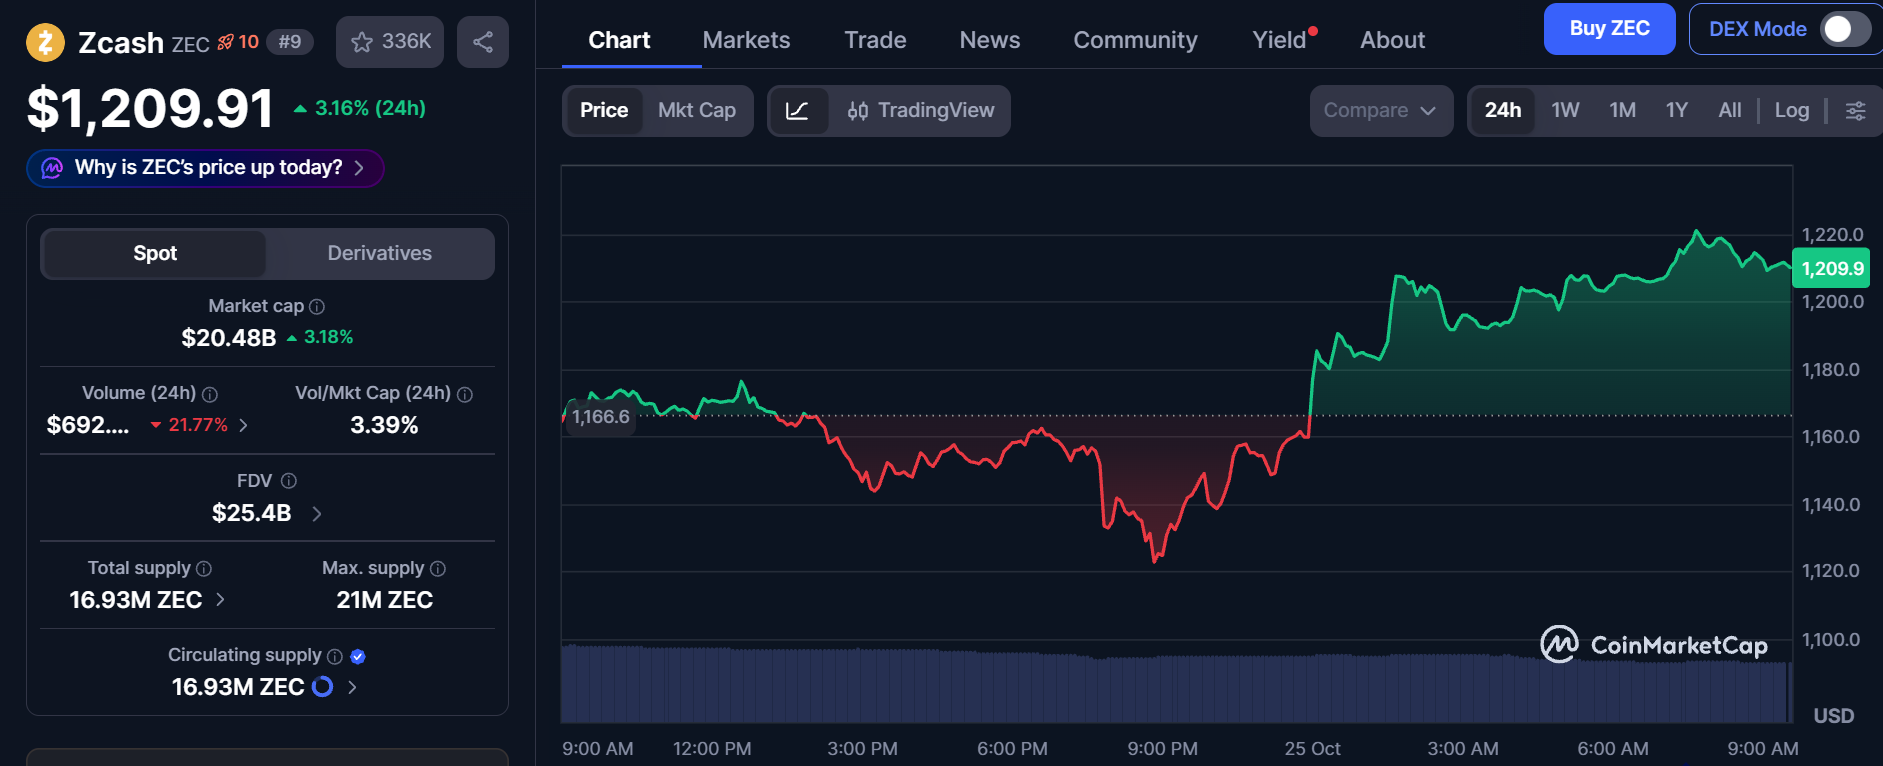The image size is (1883, 766).
Task: Click the 25 Oct date axis label
Action: (x=1312, y=749)
